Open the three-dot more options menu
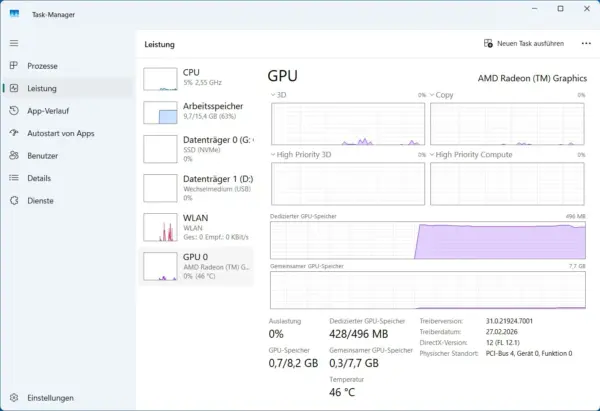 click(586, 44)
